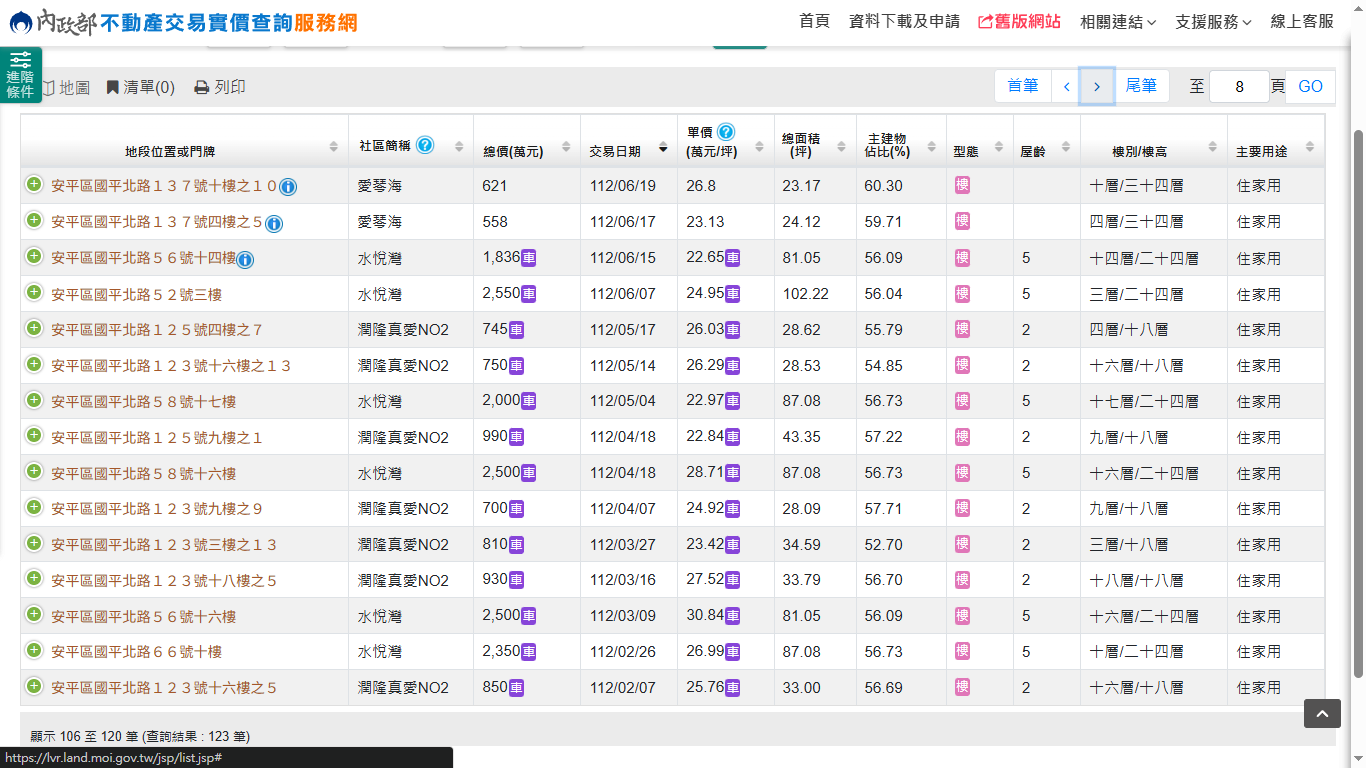Screen dimensions: 1366x768
Task: Go to previous page with left arrow
Action: pos(1066,87)
